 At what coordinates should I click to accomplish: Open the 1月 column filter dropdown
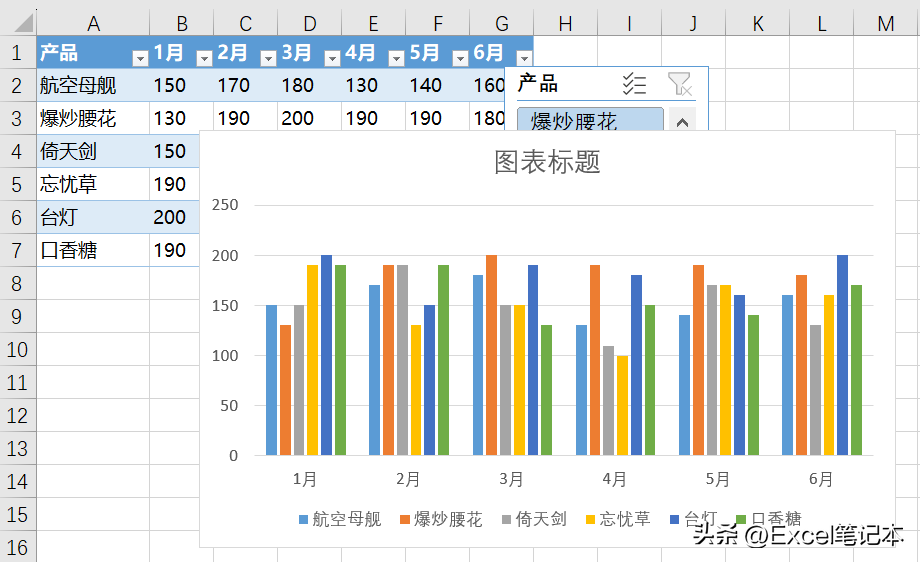click(x=204, y=57)
